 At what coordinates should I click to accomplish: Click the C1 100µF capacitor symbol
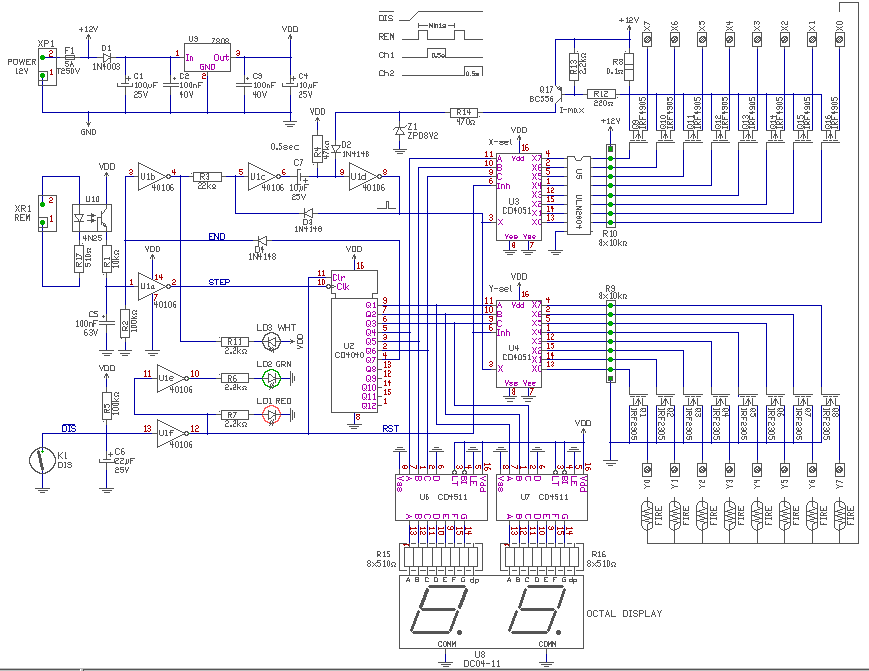pos(125,84)
